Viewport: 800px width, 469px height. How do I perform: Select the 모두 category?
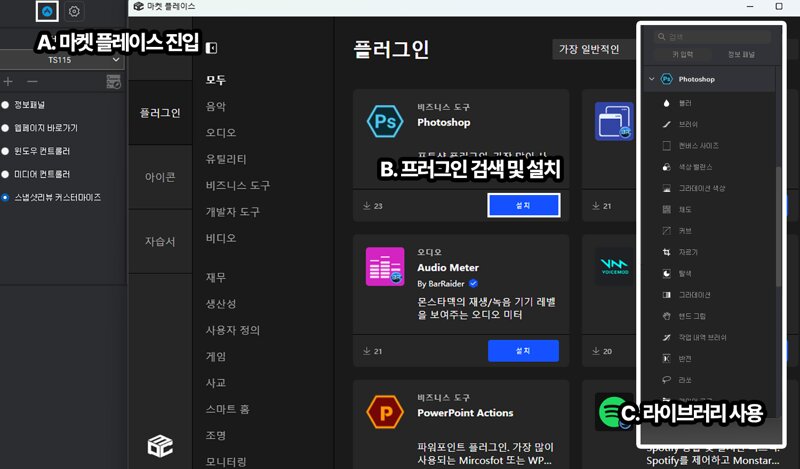click(x=216, y=80)
